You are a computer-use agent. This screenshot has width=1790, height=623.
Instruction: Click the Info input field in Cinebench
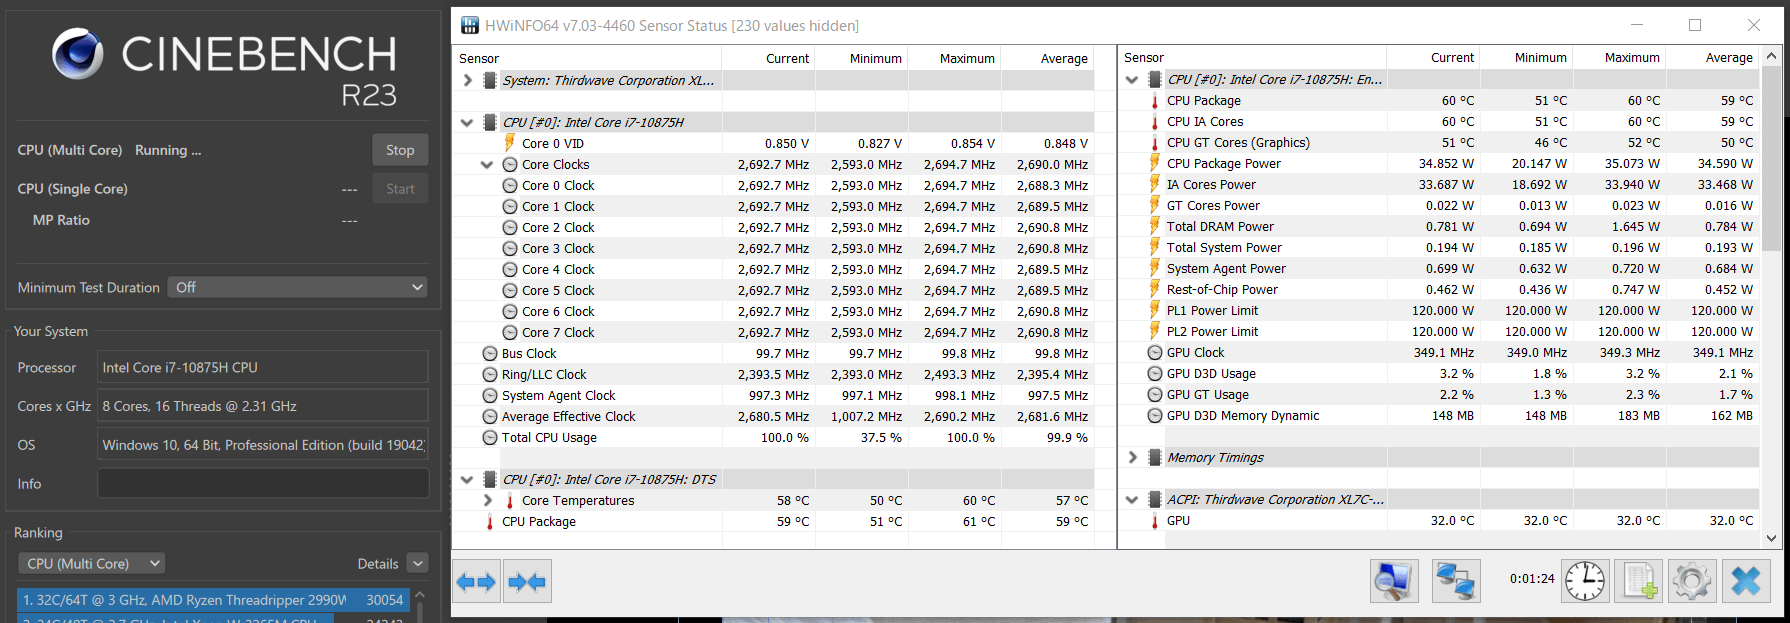click(263, 483)
